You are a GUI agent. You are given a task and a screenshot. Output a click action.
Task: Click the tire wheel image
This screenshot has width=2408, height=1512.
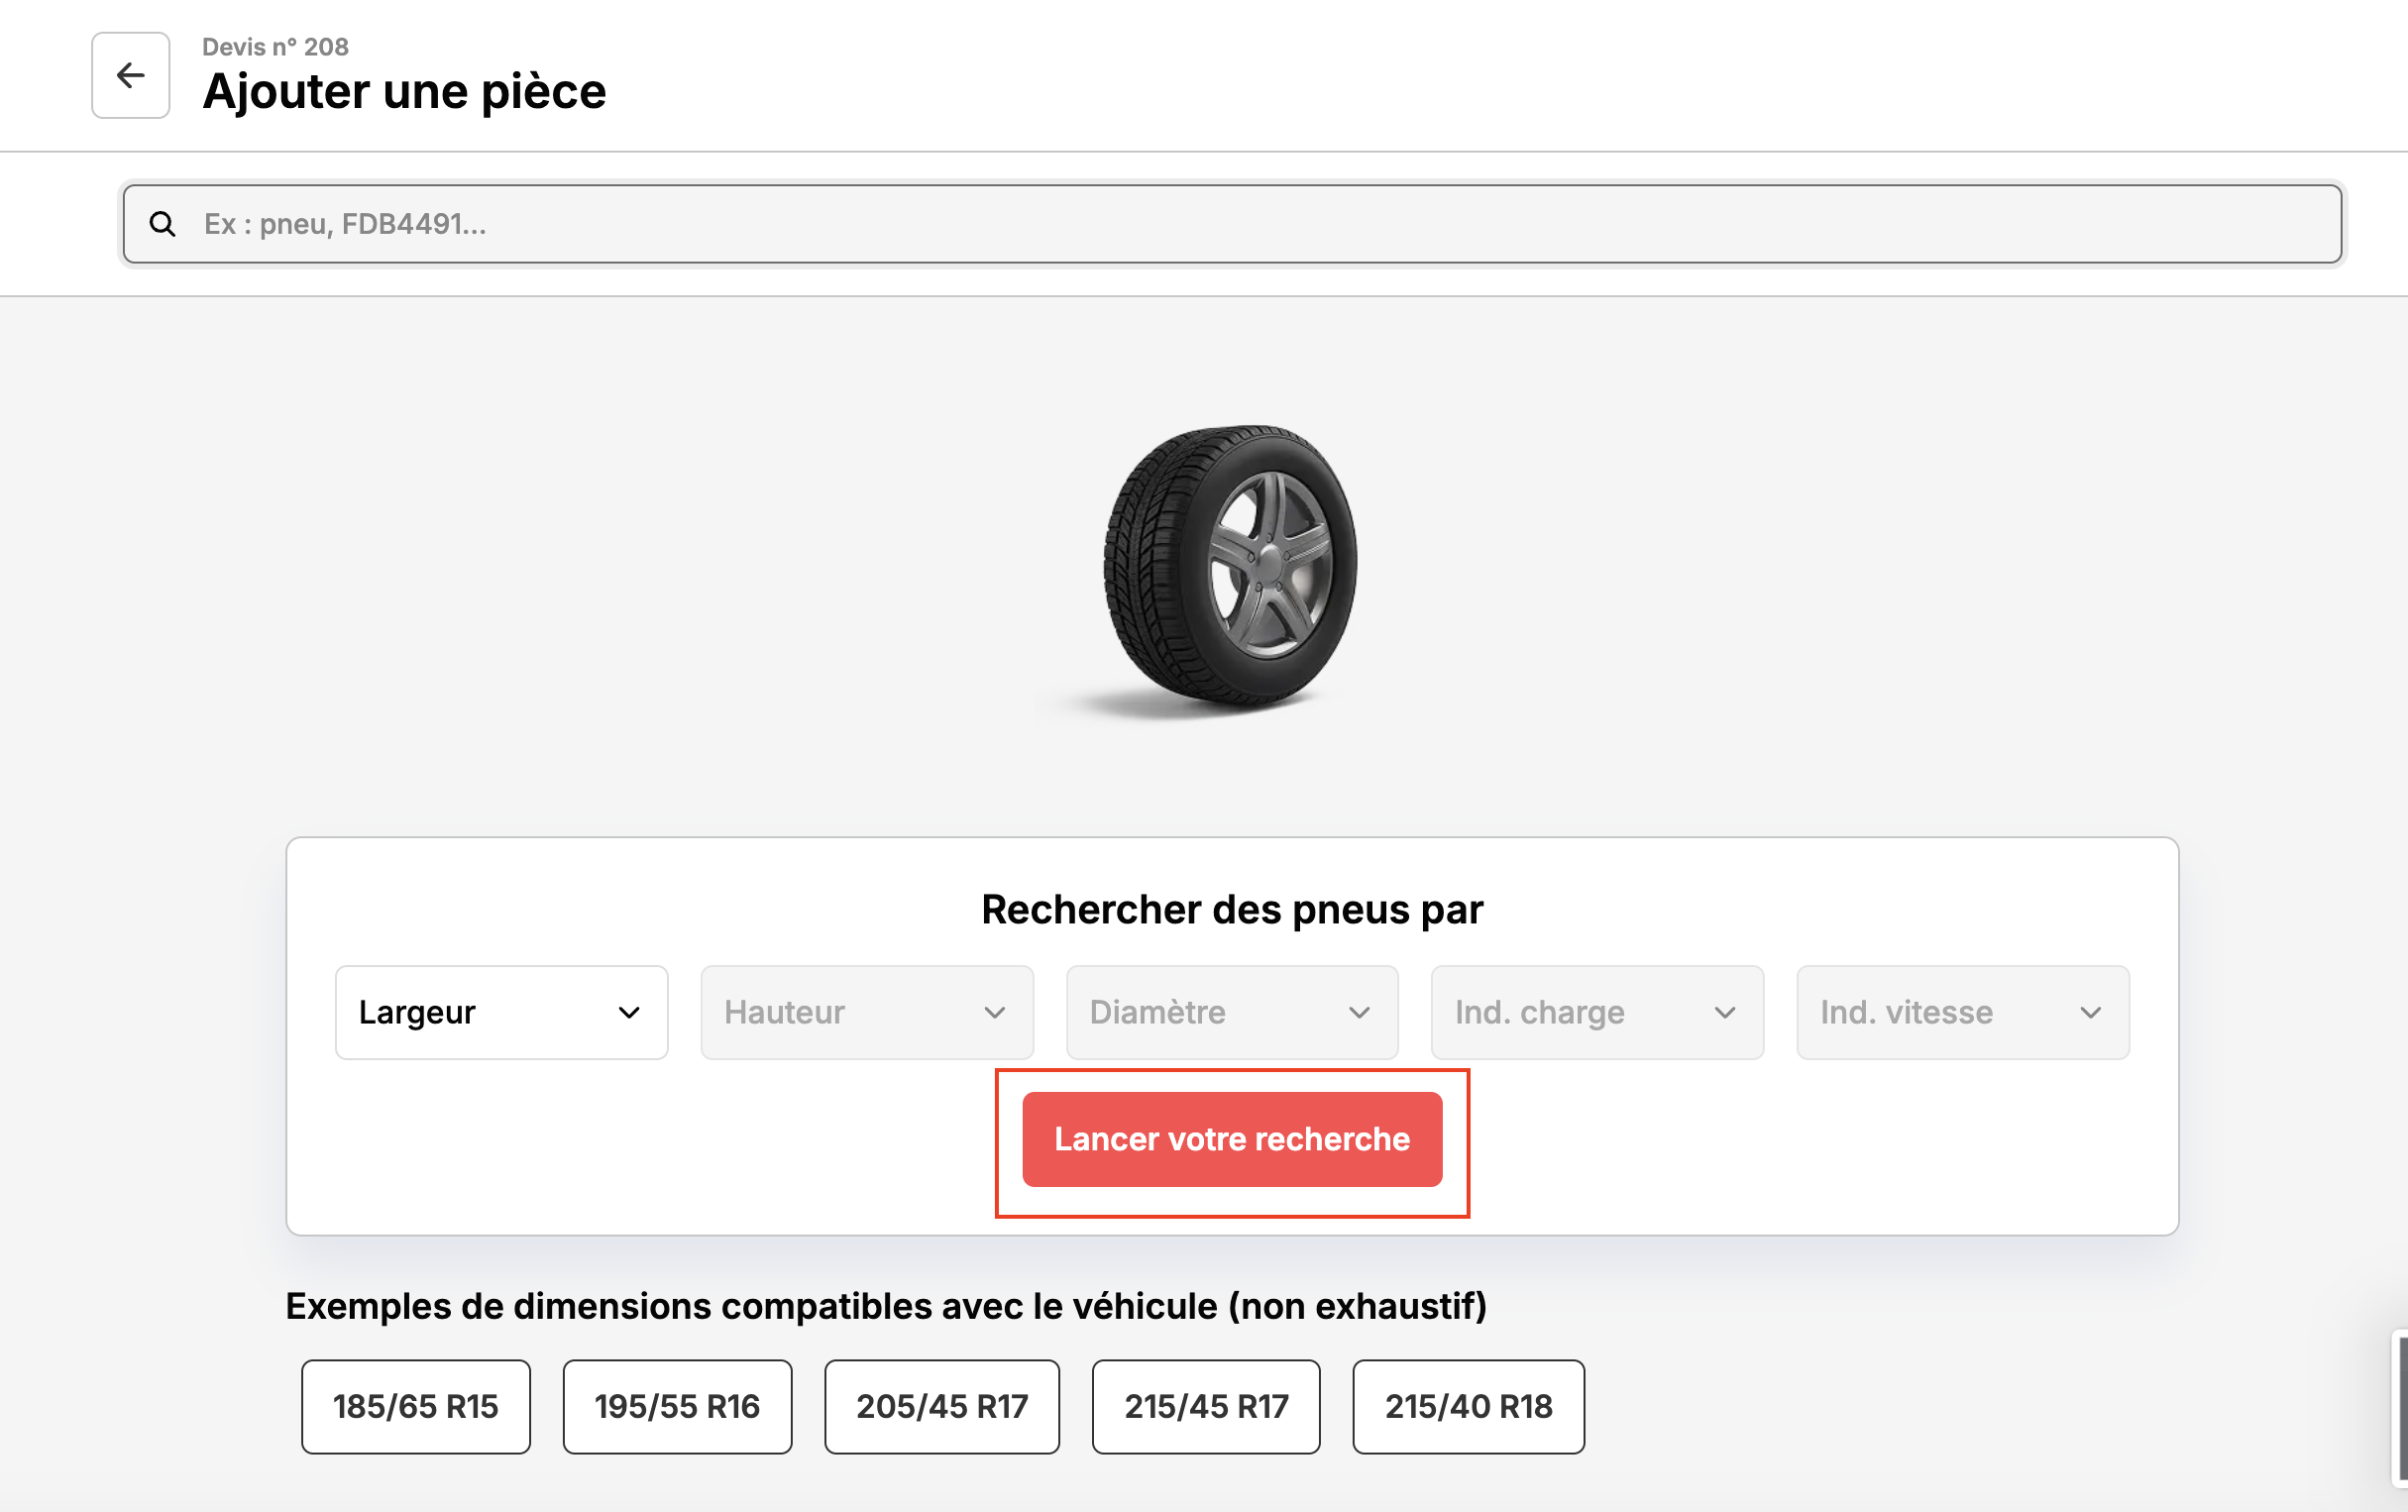click(1228, 570)
